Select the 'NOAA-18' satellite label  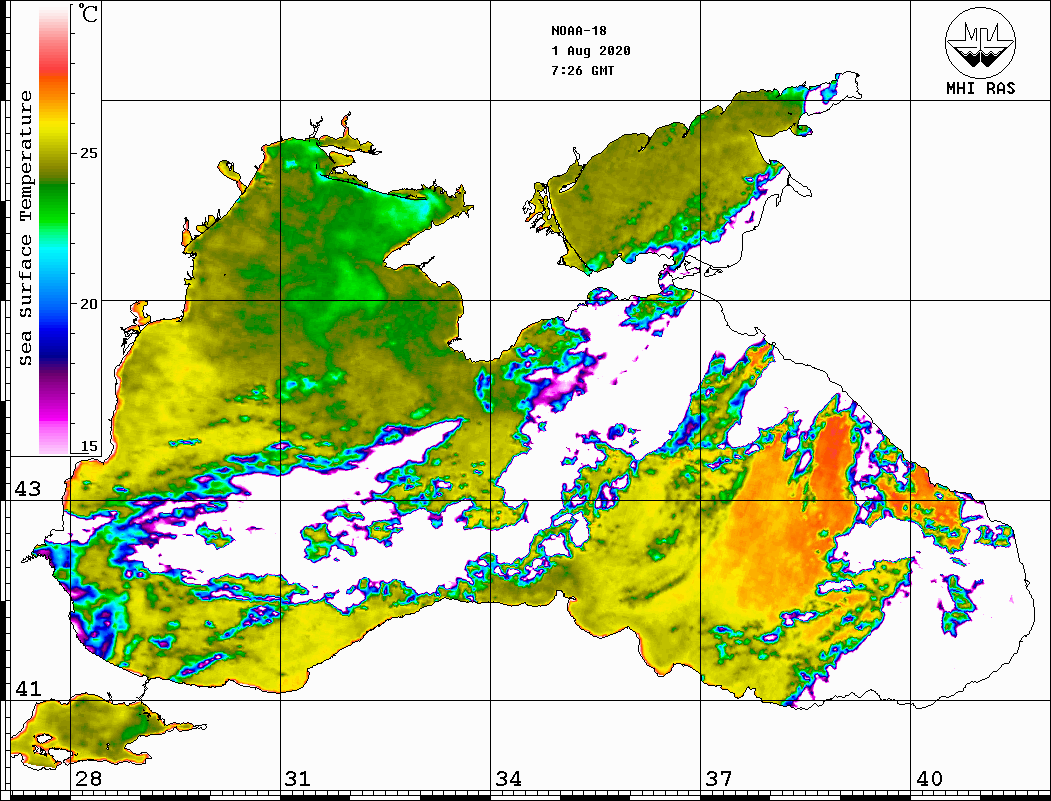point(579,31)
